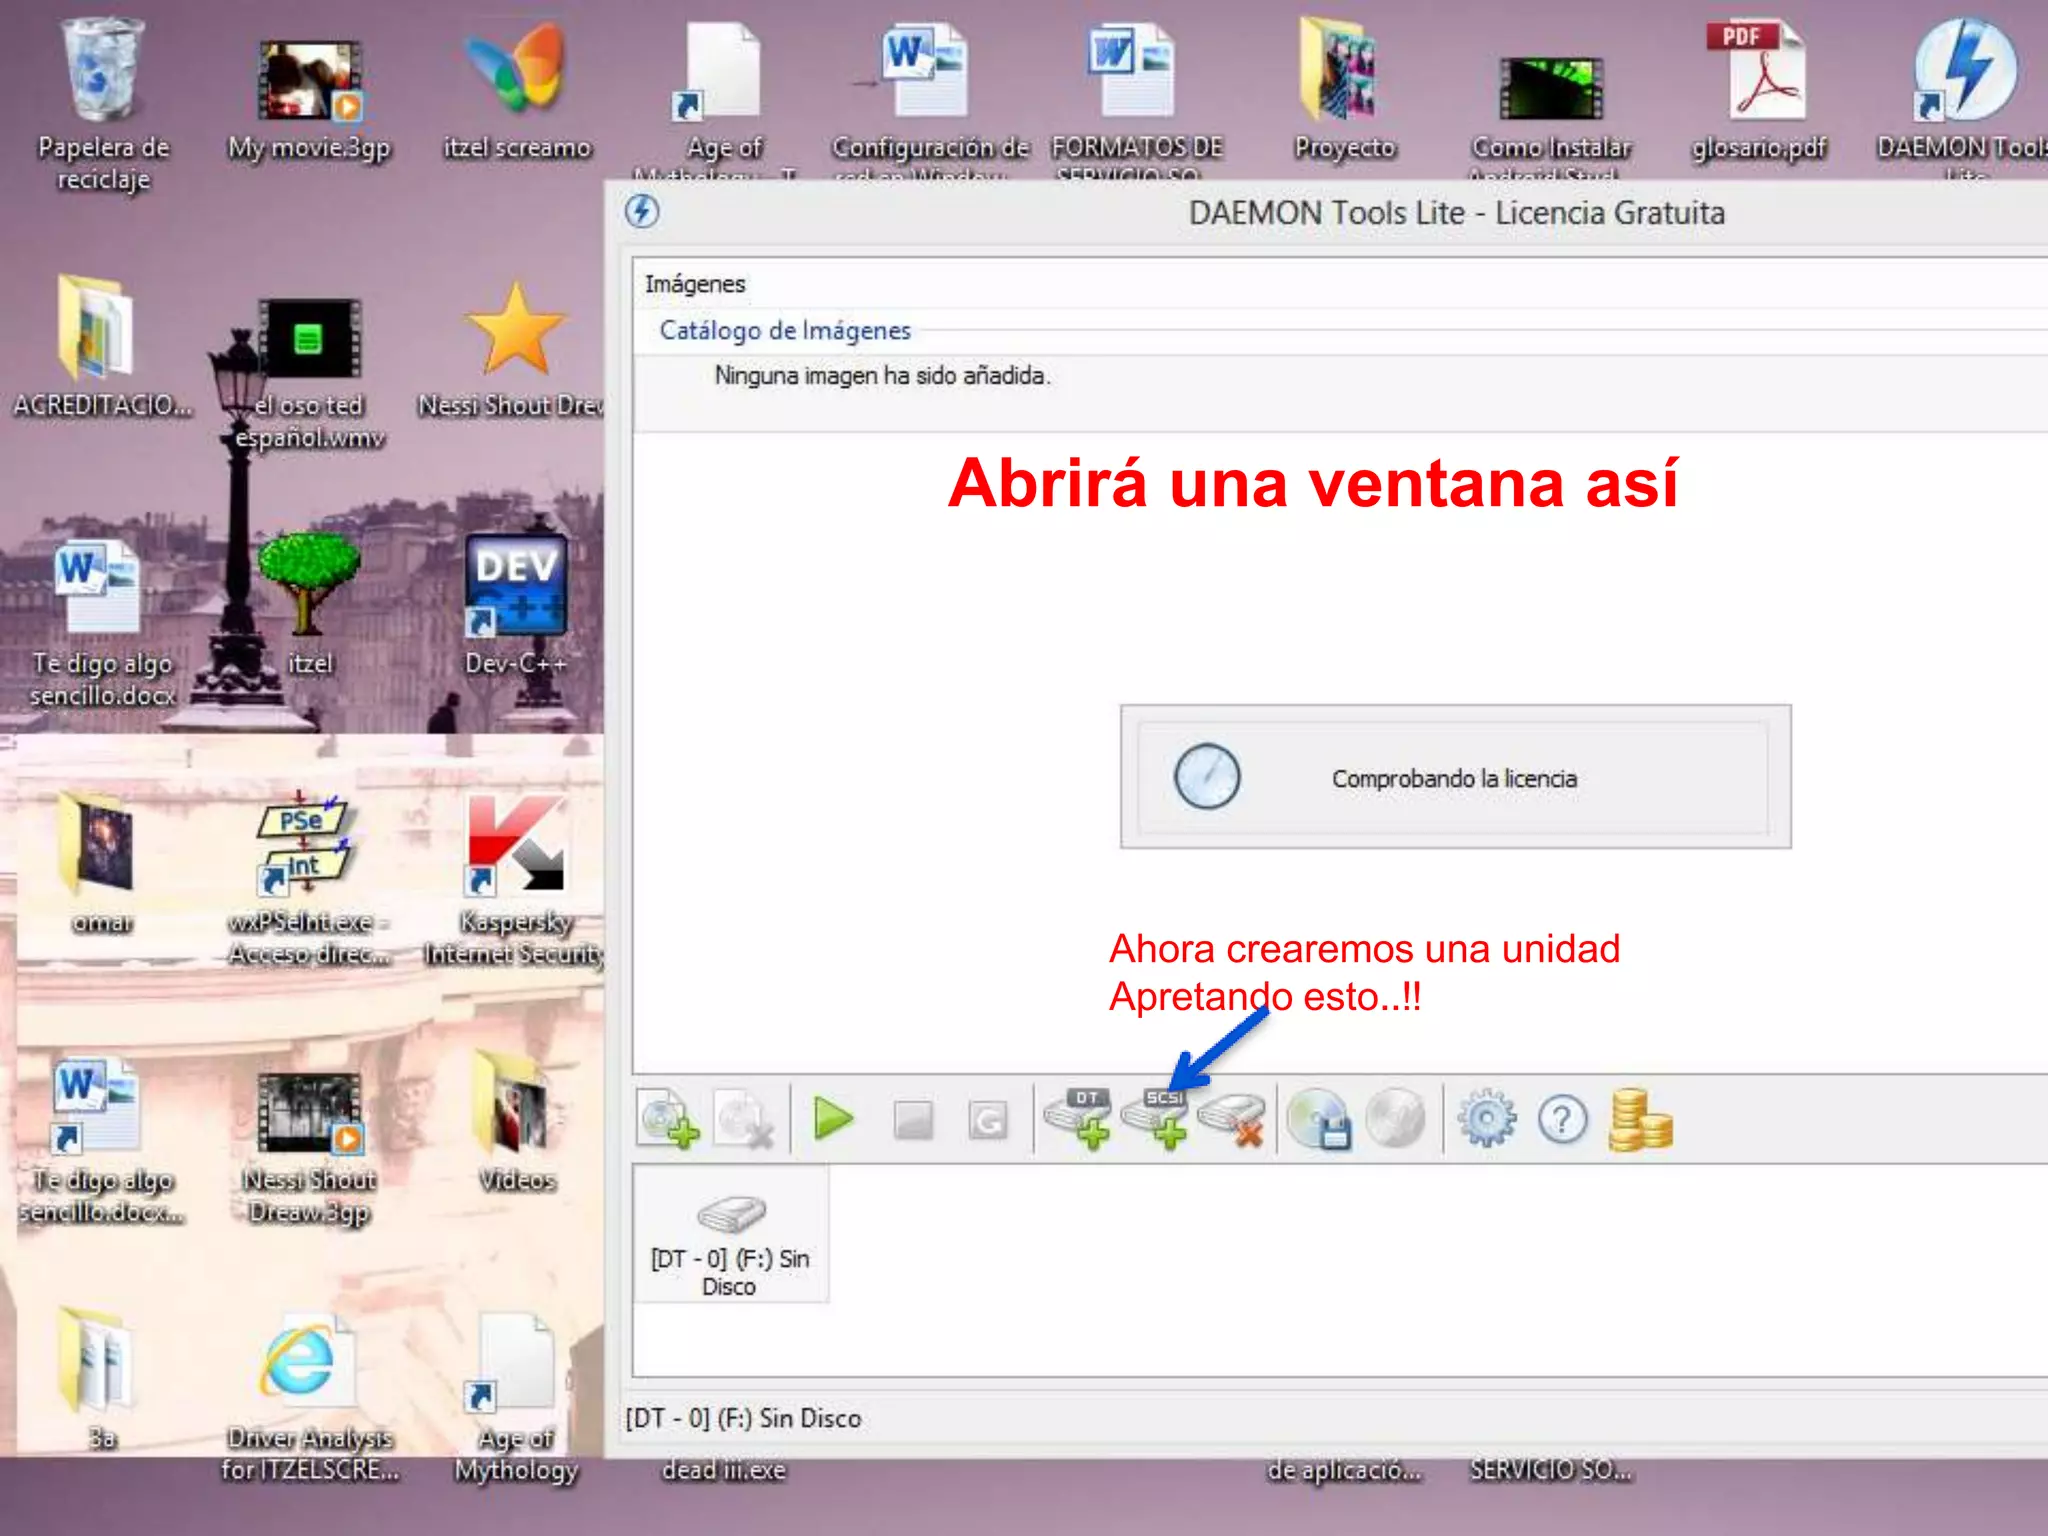This screenshot has width=2048, height=1536.
Task: Select Nessi Shout Dream.3gp video icon
Action: pyautogui.click(x=309, y=1148)
